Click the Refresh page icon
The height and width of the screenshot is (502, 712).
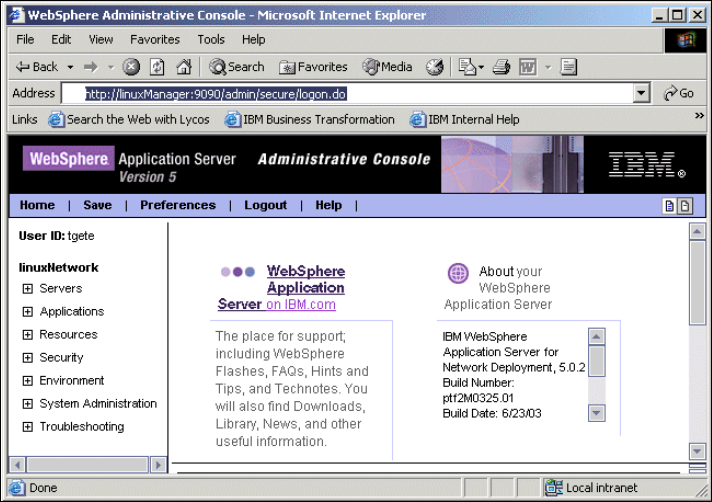coord(157,67)
